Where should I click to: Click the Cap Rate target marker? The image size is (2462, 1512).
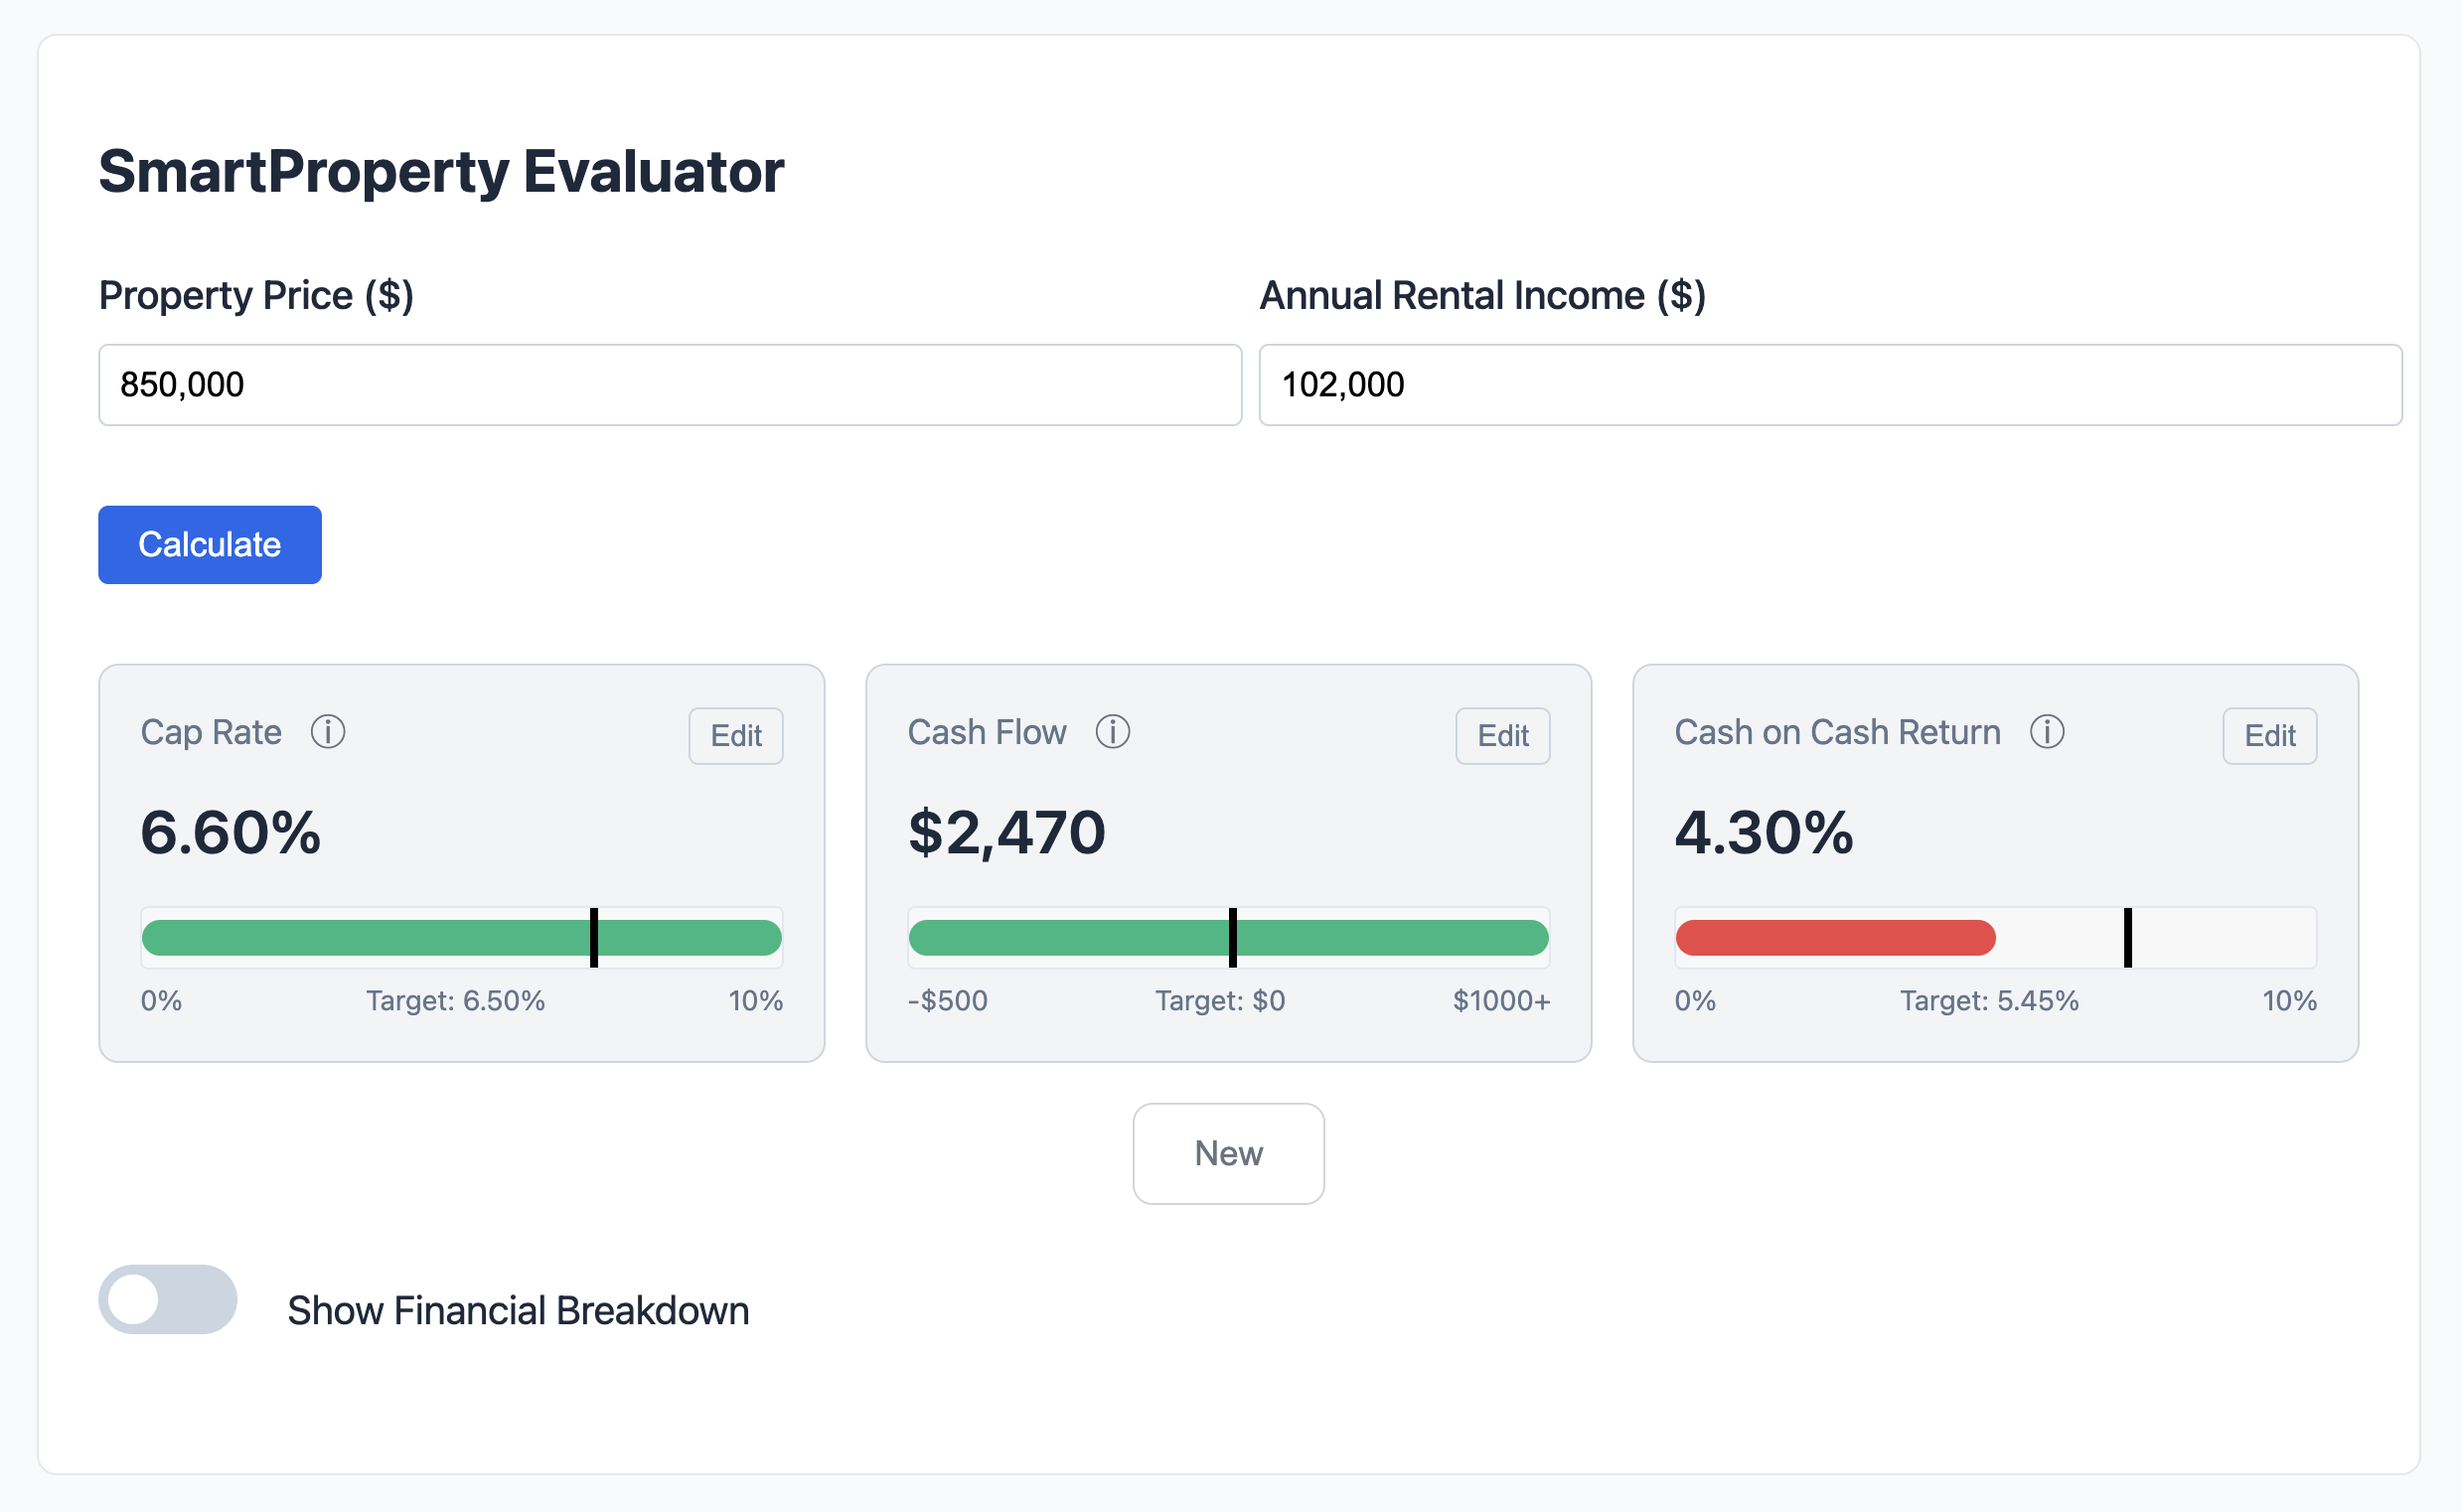click(594, 938)
